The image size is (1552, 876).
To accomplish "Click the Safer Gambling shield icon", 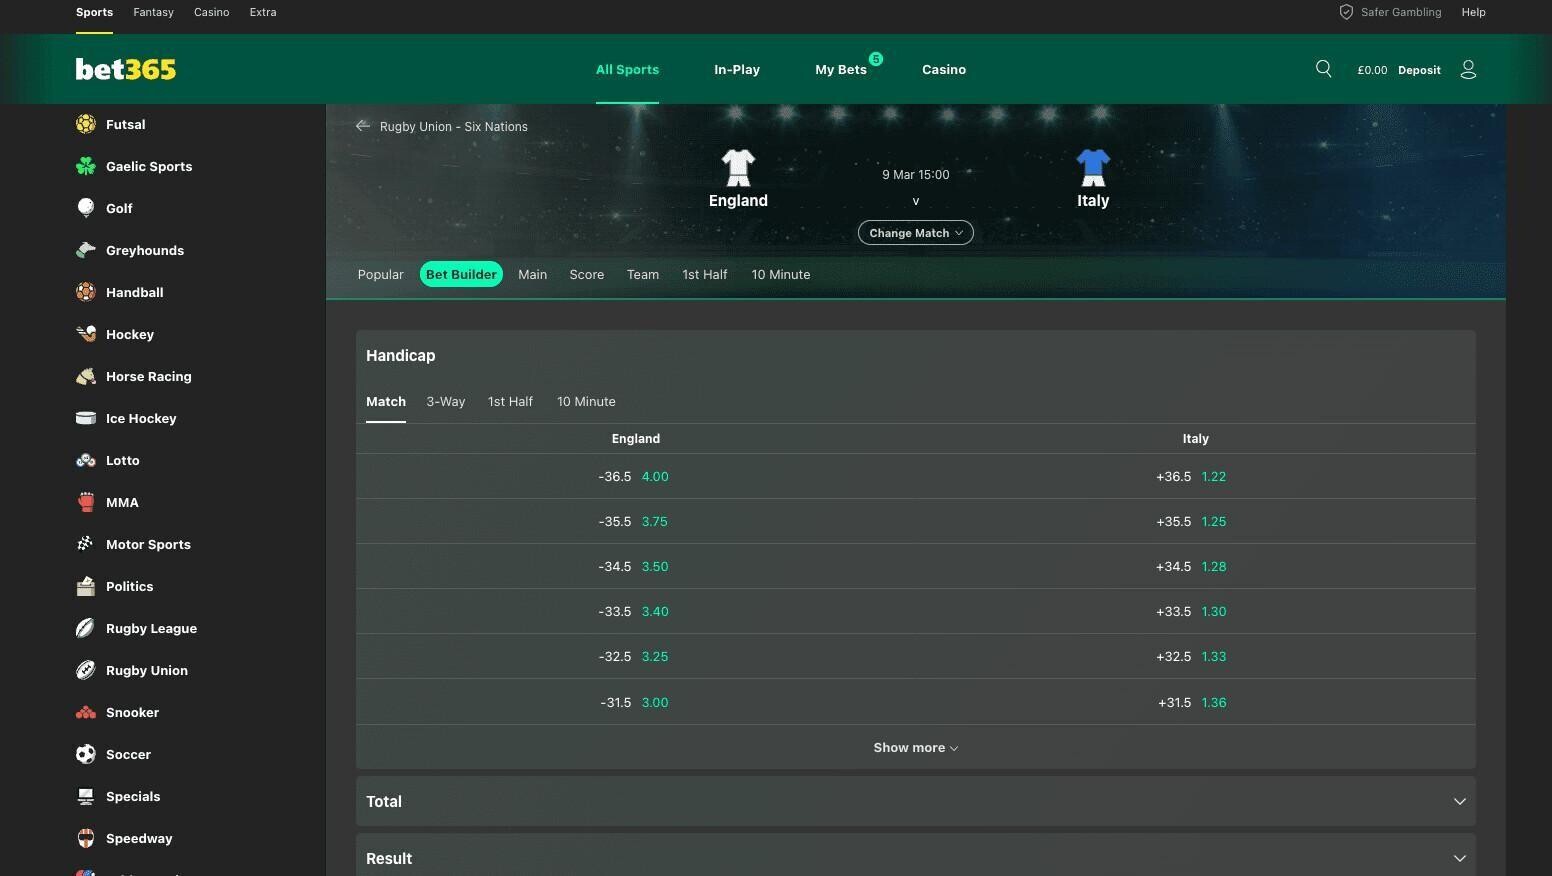I will coord(1346,12).
